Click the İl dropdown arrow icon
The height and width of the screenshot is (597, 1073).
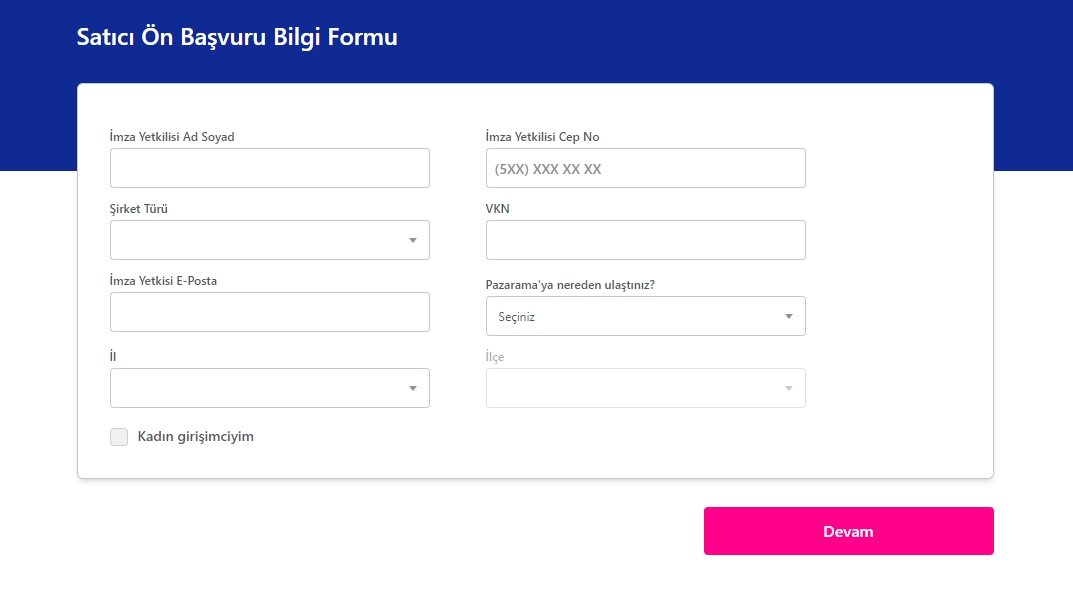413,388
